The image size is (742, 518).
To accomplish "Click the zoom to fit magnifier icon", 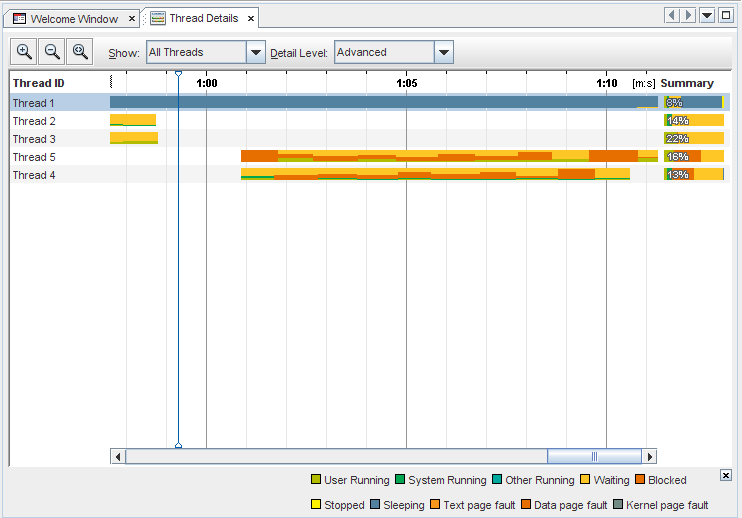I will click(80, 52).
